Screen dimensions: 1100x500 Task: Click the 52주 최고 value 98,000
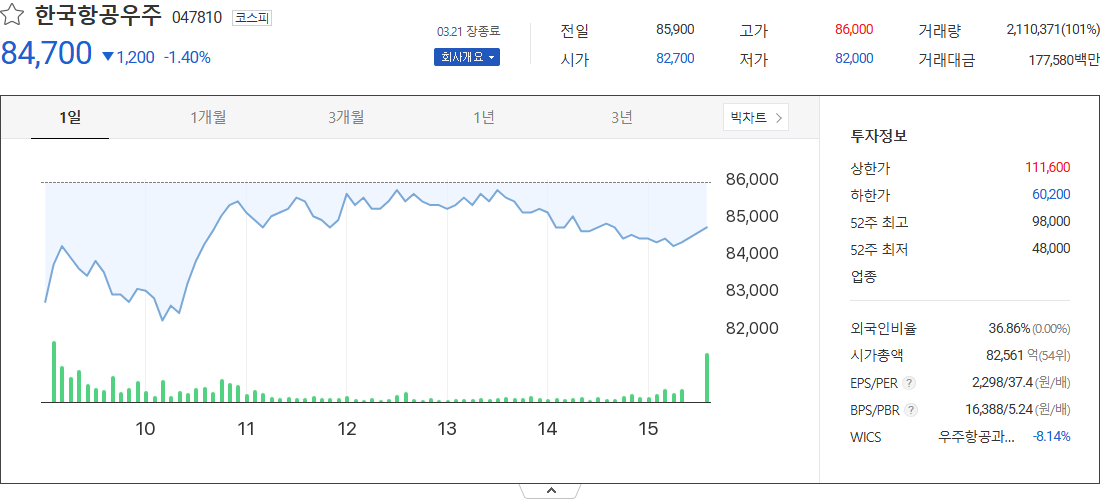click(x=1051, y=222)
